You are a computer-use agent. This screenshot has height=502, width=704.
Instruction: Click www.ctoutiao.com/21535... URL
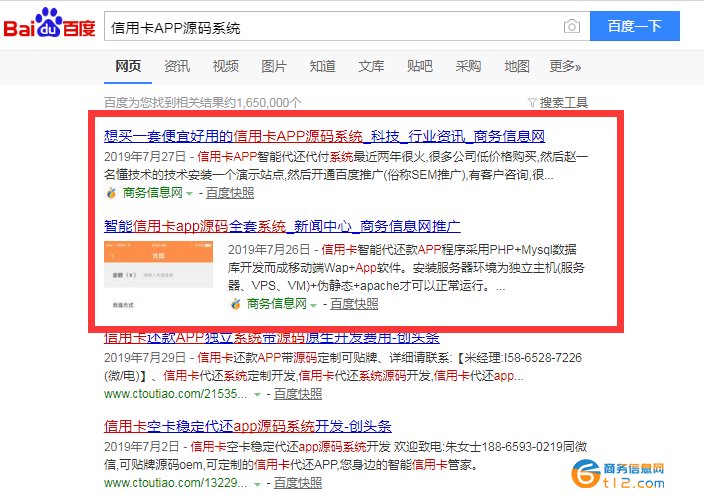176,394
